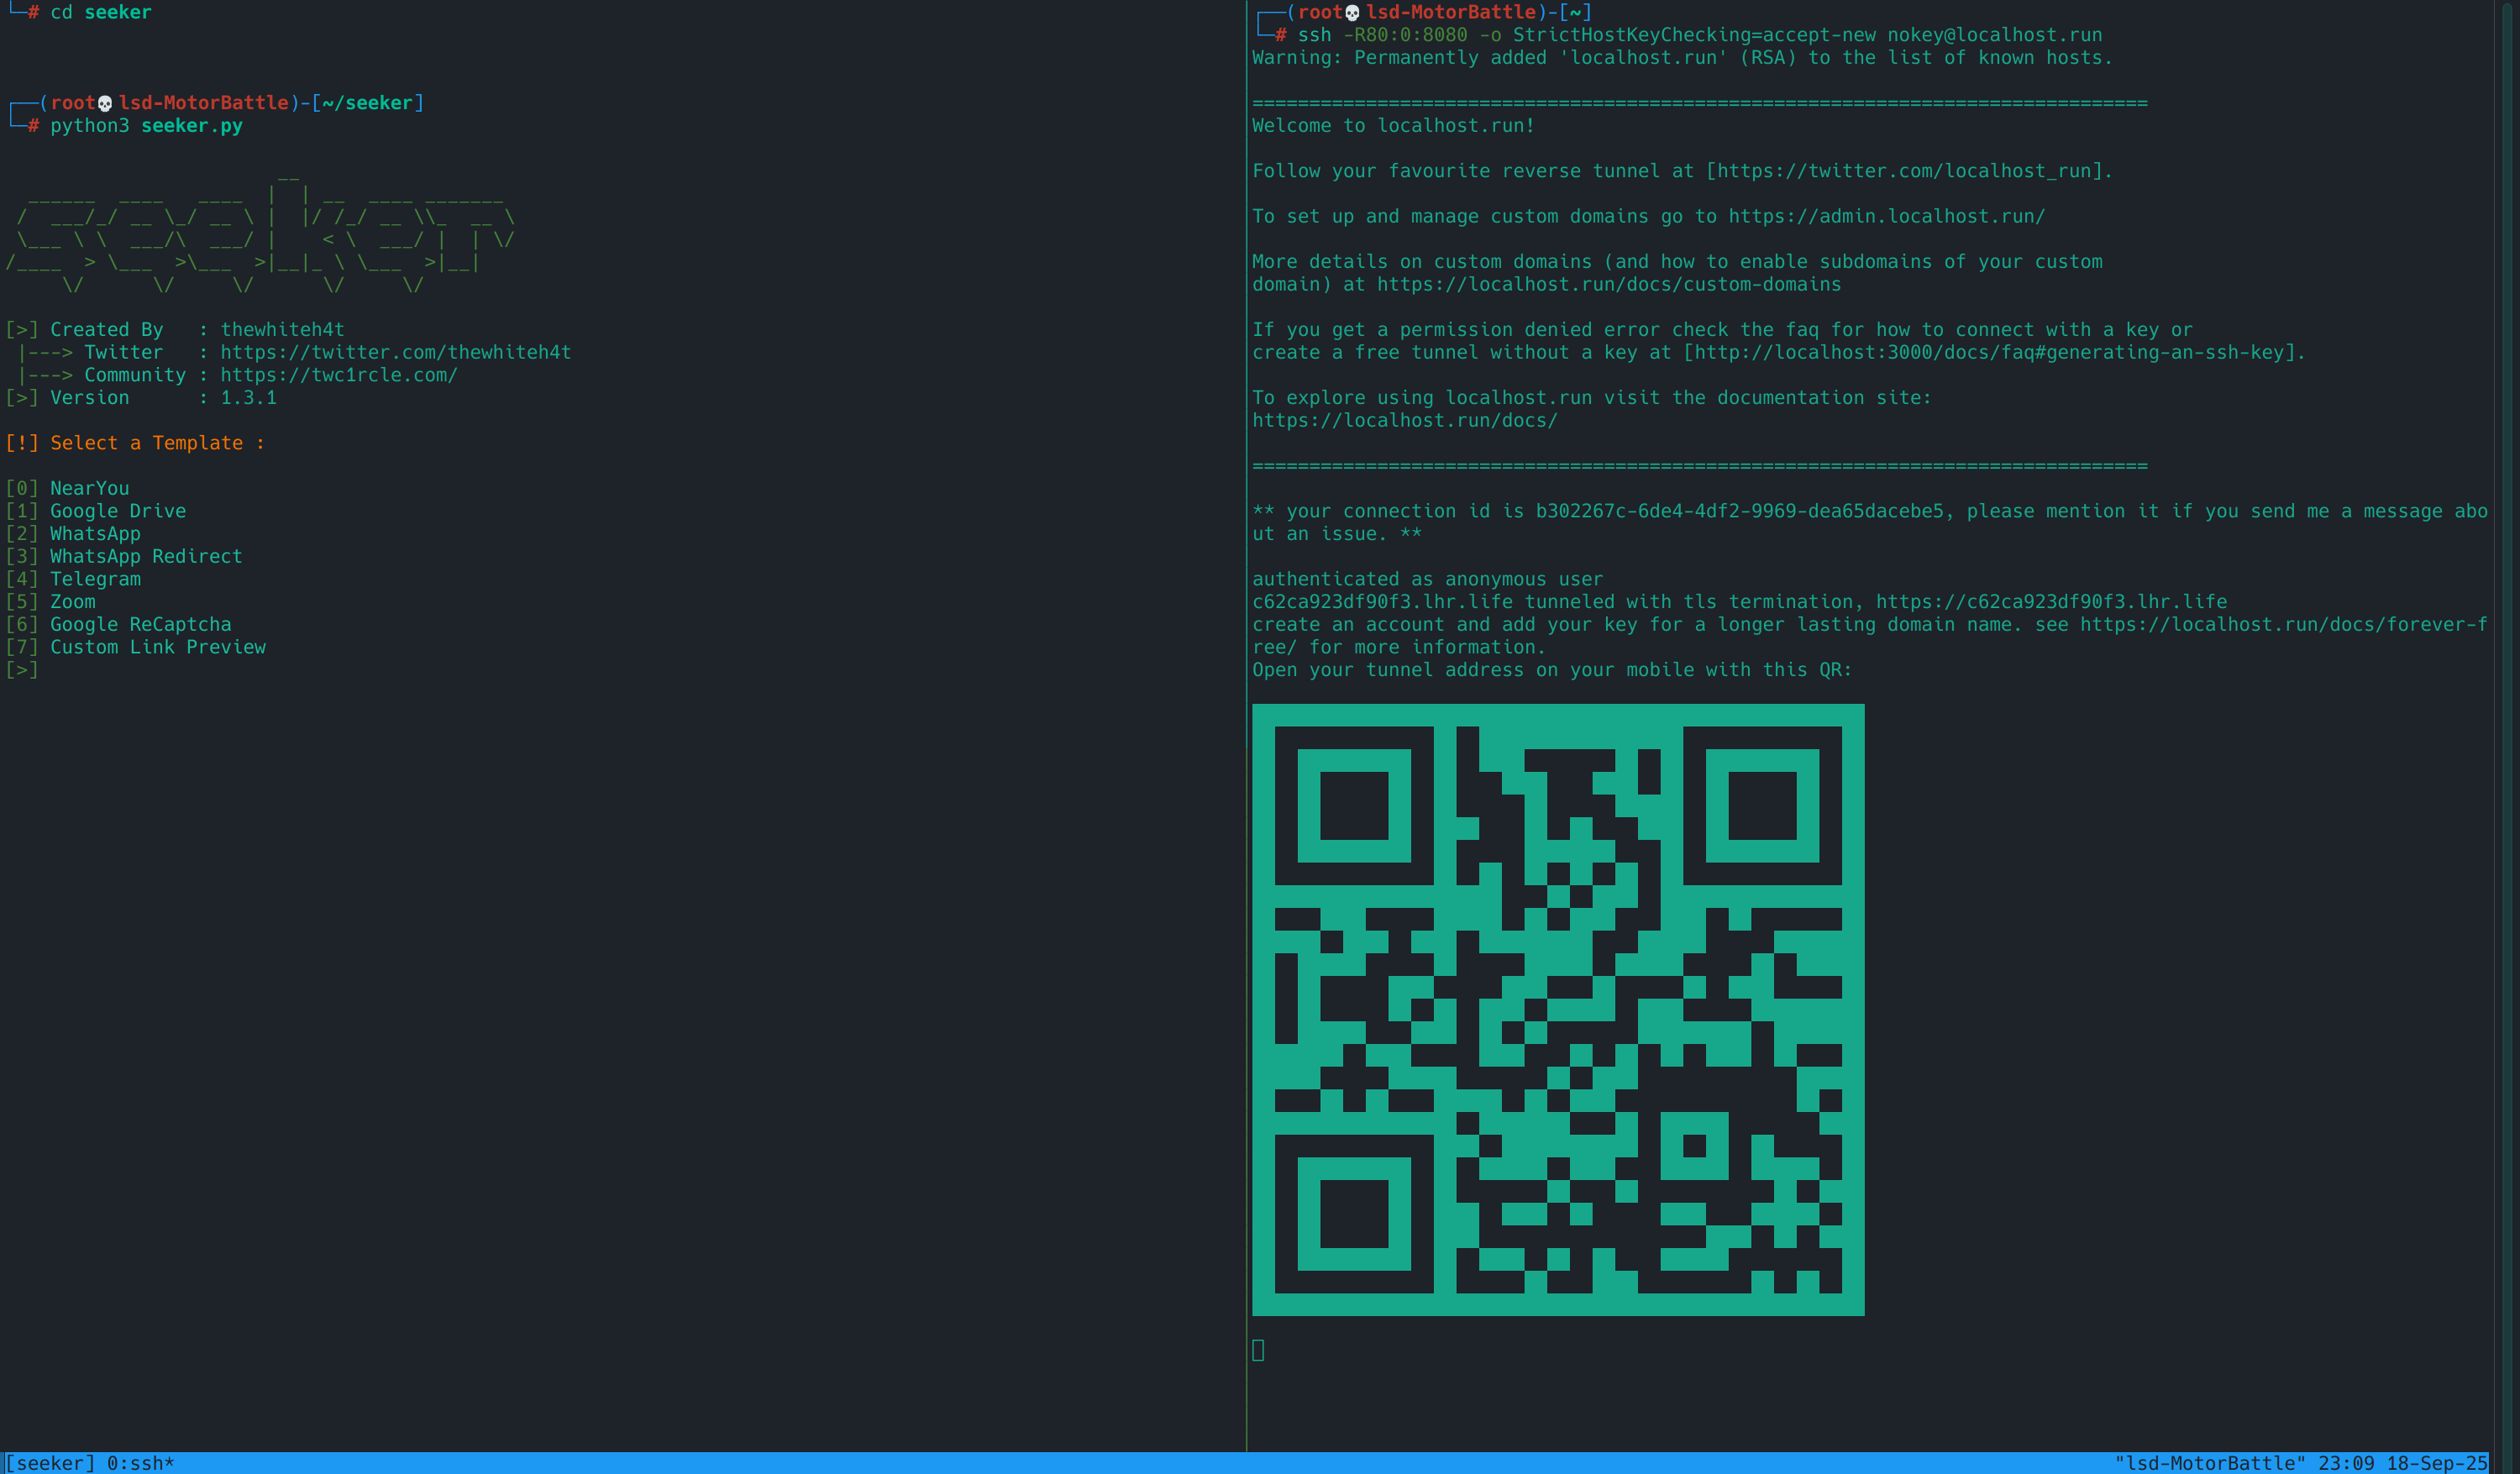This screenshot has height=1474, width=2520.
Task: Open the admin.localhost.run link
Action: click(x=1886, y=216)
